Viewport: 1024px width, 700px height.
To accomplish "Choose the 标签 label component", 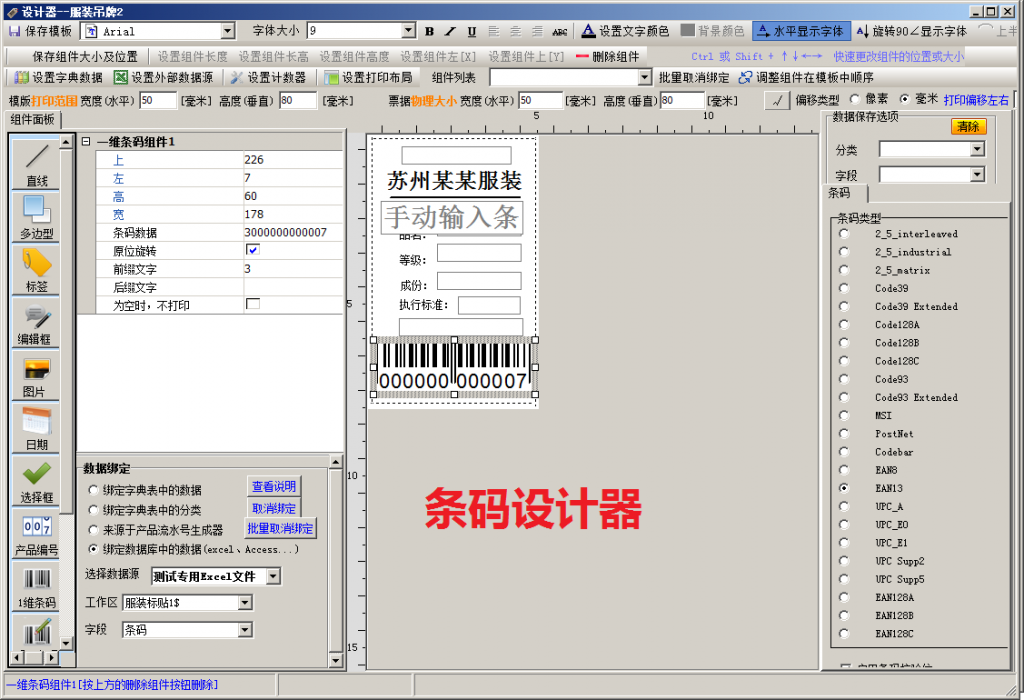I will pyautogui.click(x=36, y=269).
